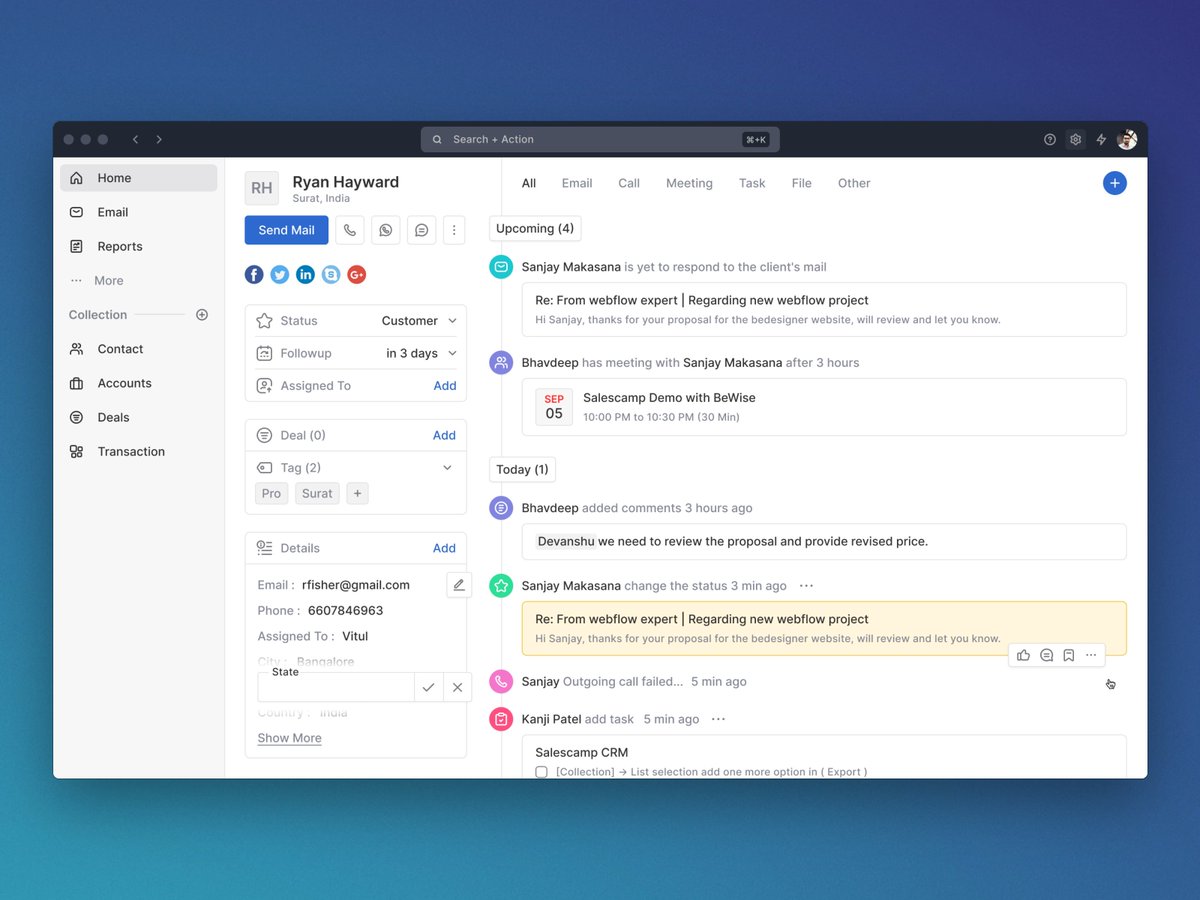
Task: Switch to the Call activity tab
Action: point(629,183)
